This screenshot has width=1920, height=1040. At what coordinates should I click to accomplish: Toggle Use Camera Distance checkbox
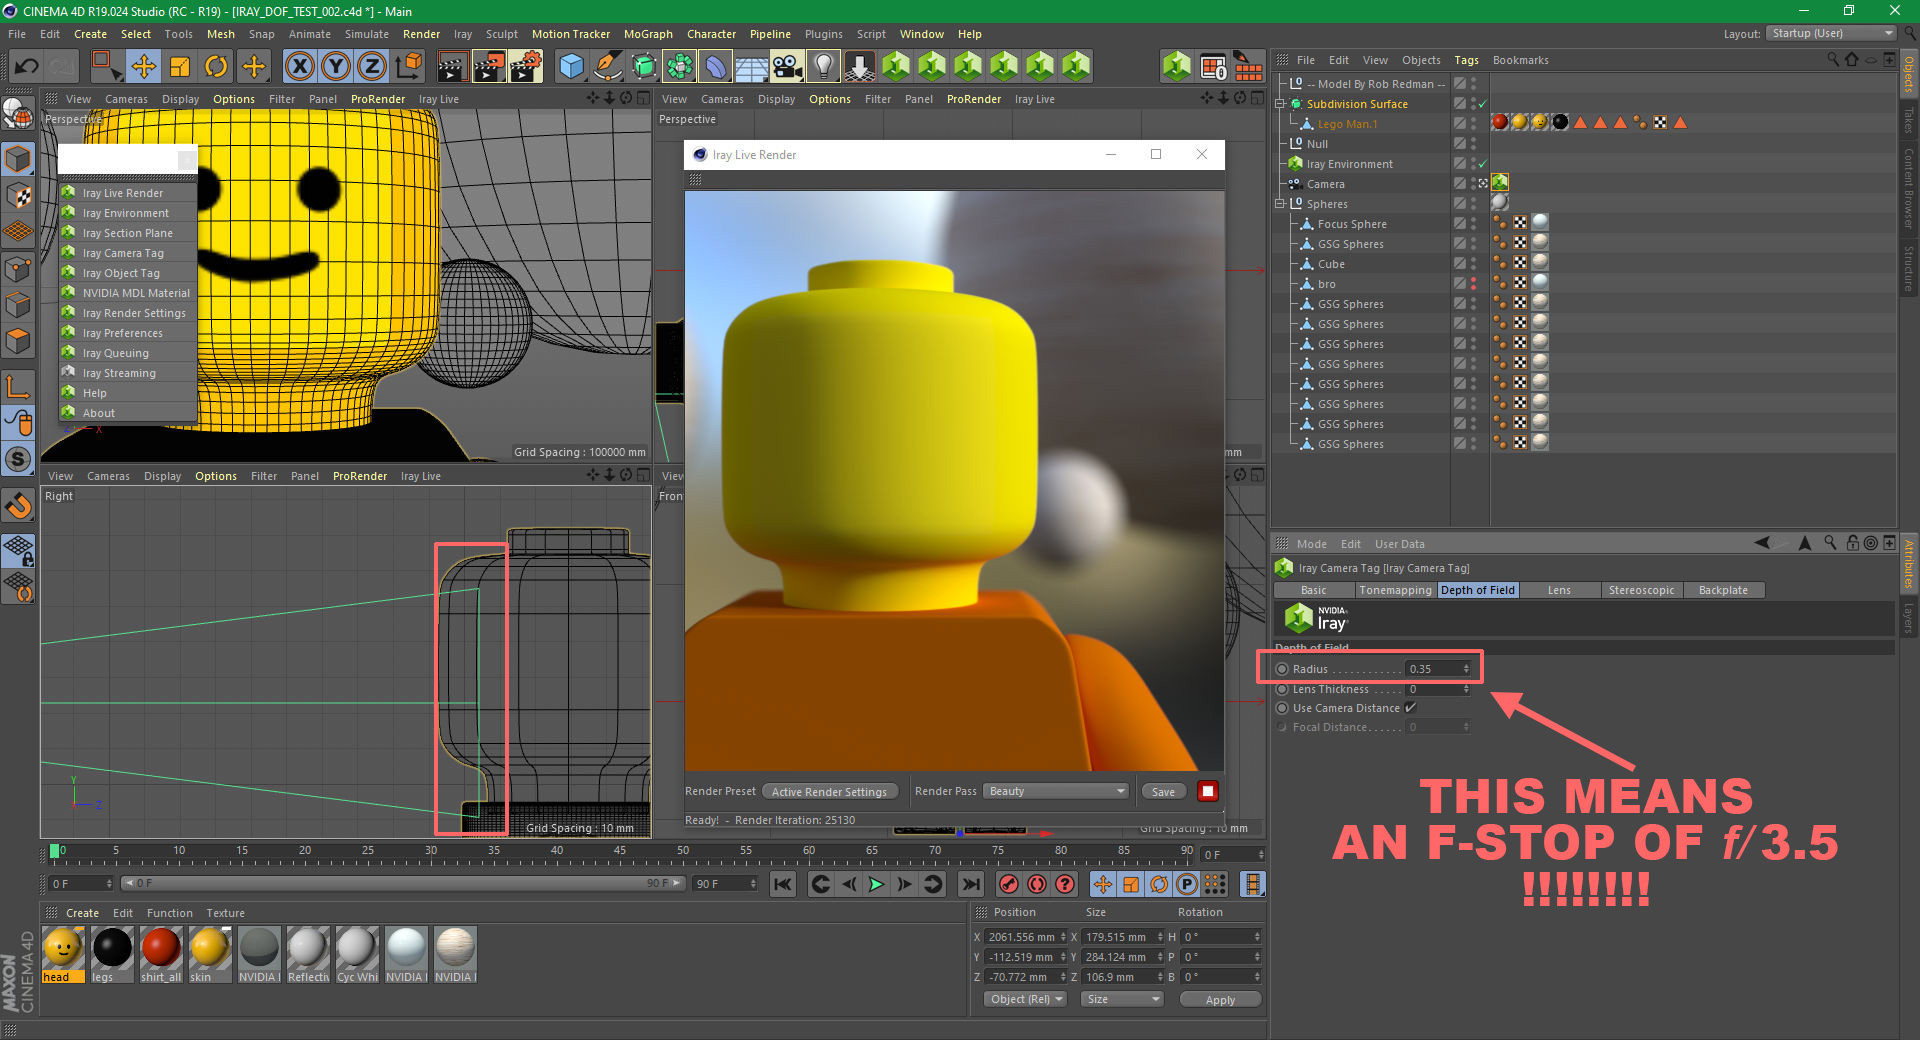click(1410, 708)
